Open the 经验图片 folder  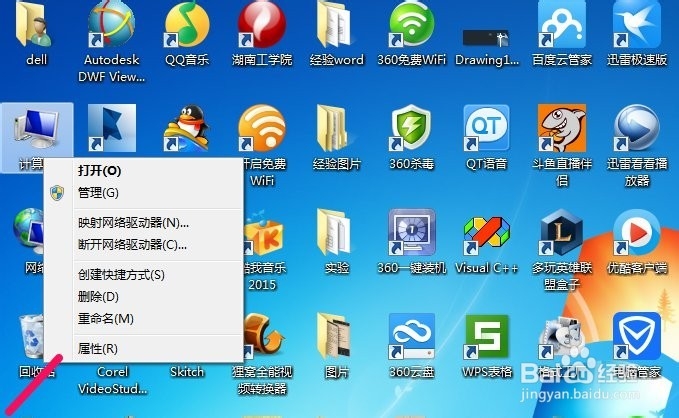tap(334, 128)
